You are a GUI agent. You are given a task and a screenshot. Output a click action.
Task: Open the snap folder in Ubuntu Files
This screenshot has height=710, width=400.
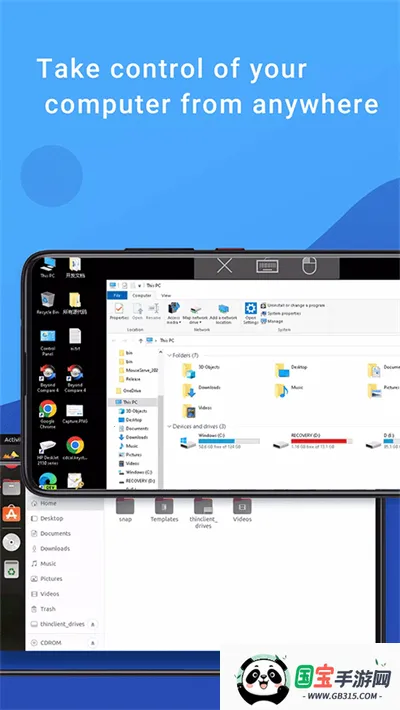125,510
